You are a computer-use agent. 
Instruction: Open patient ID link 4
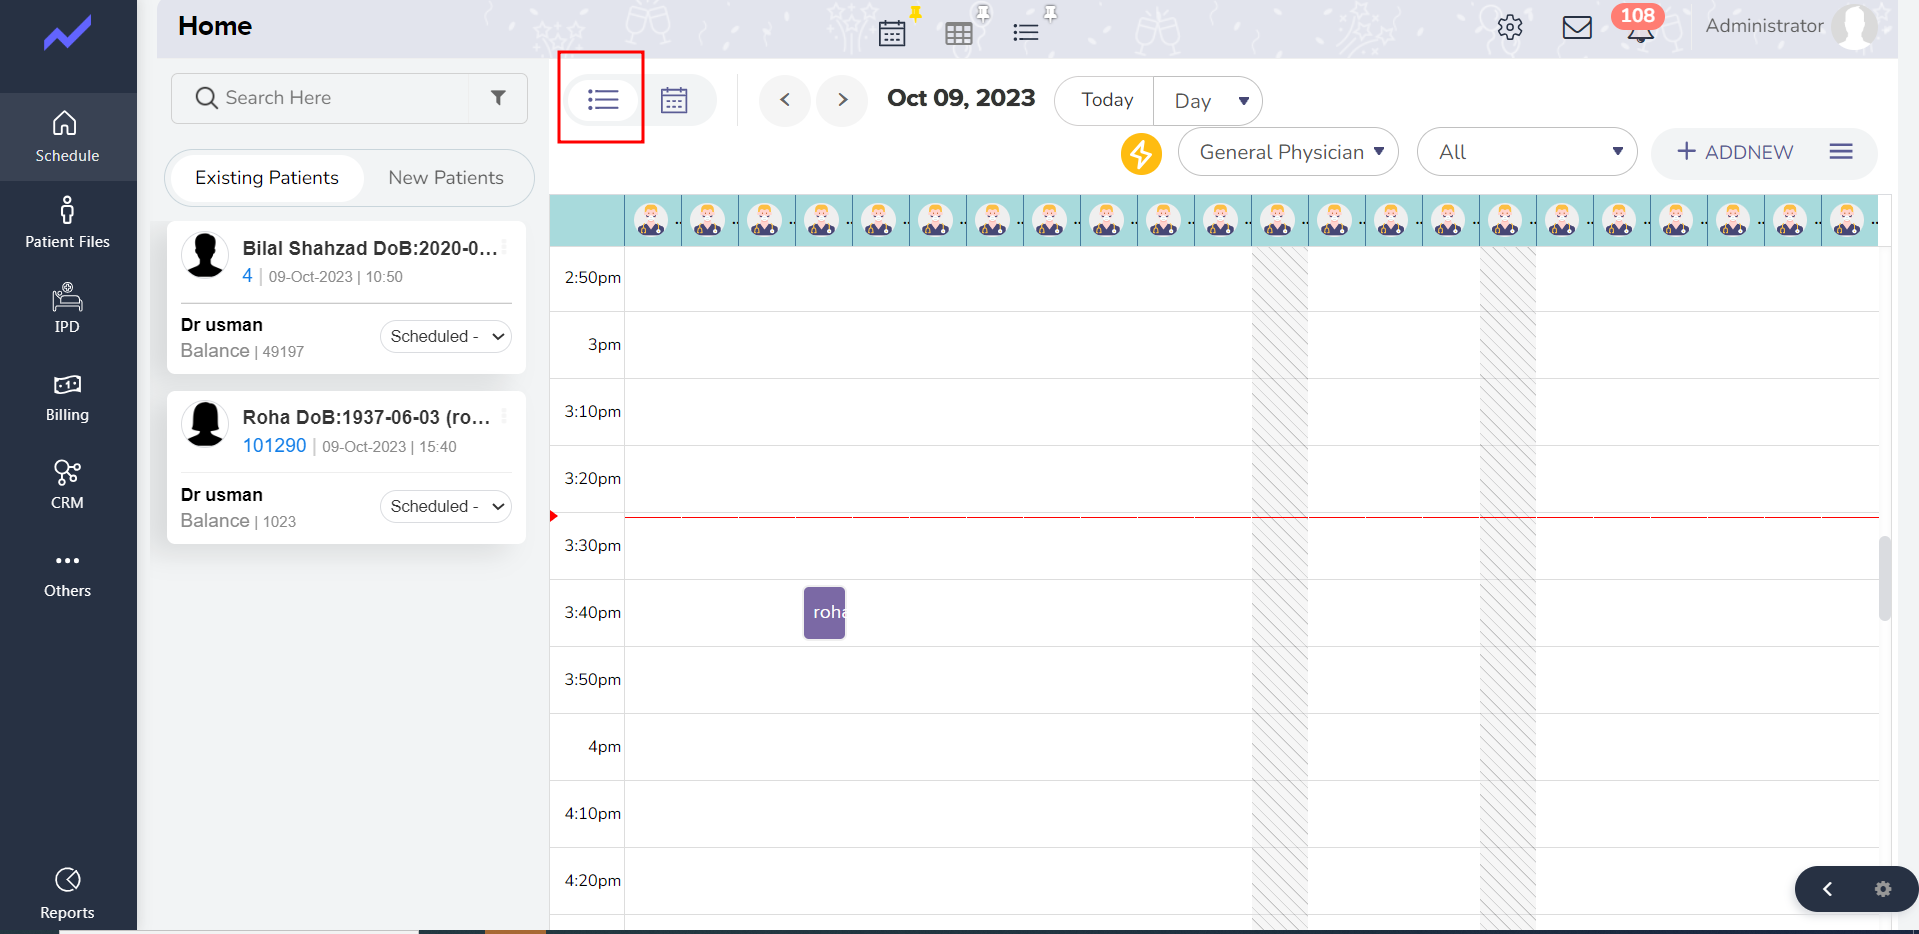pyautogui.click(x=247, y=276)
